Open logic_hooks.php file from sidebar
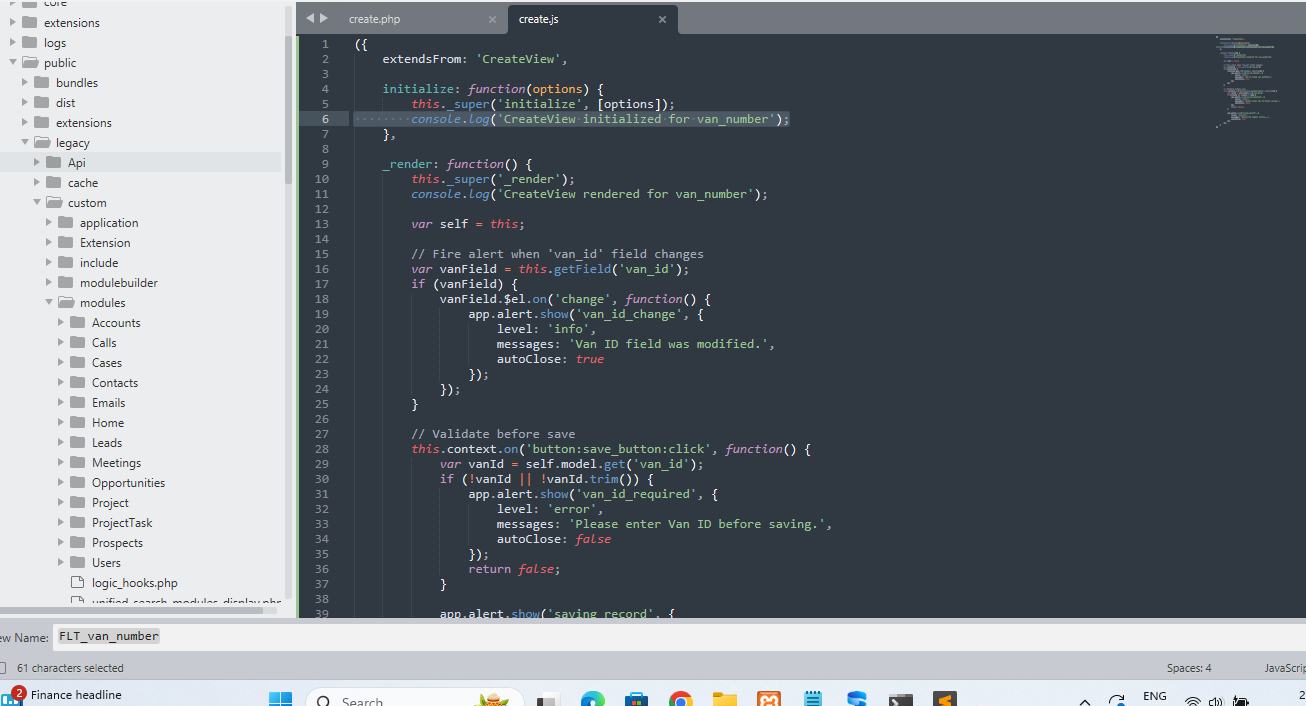 click(x=134, y=583)
